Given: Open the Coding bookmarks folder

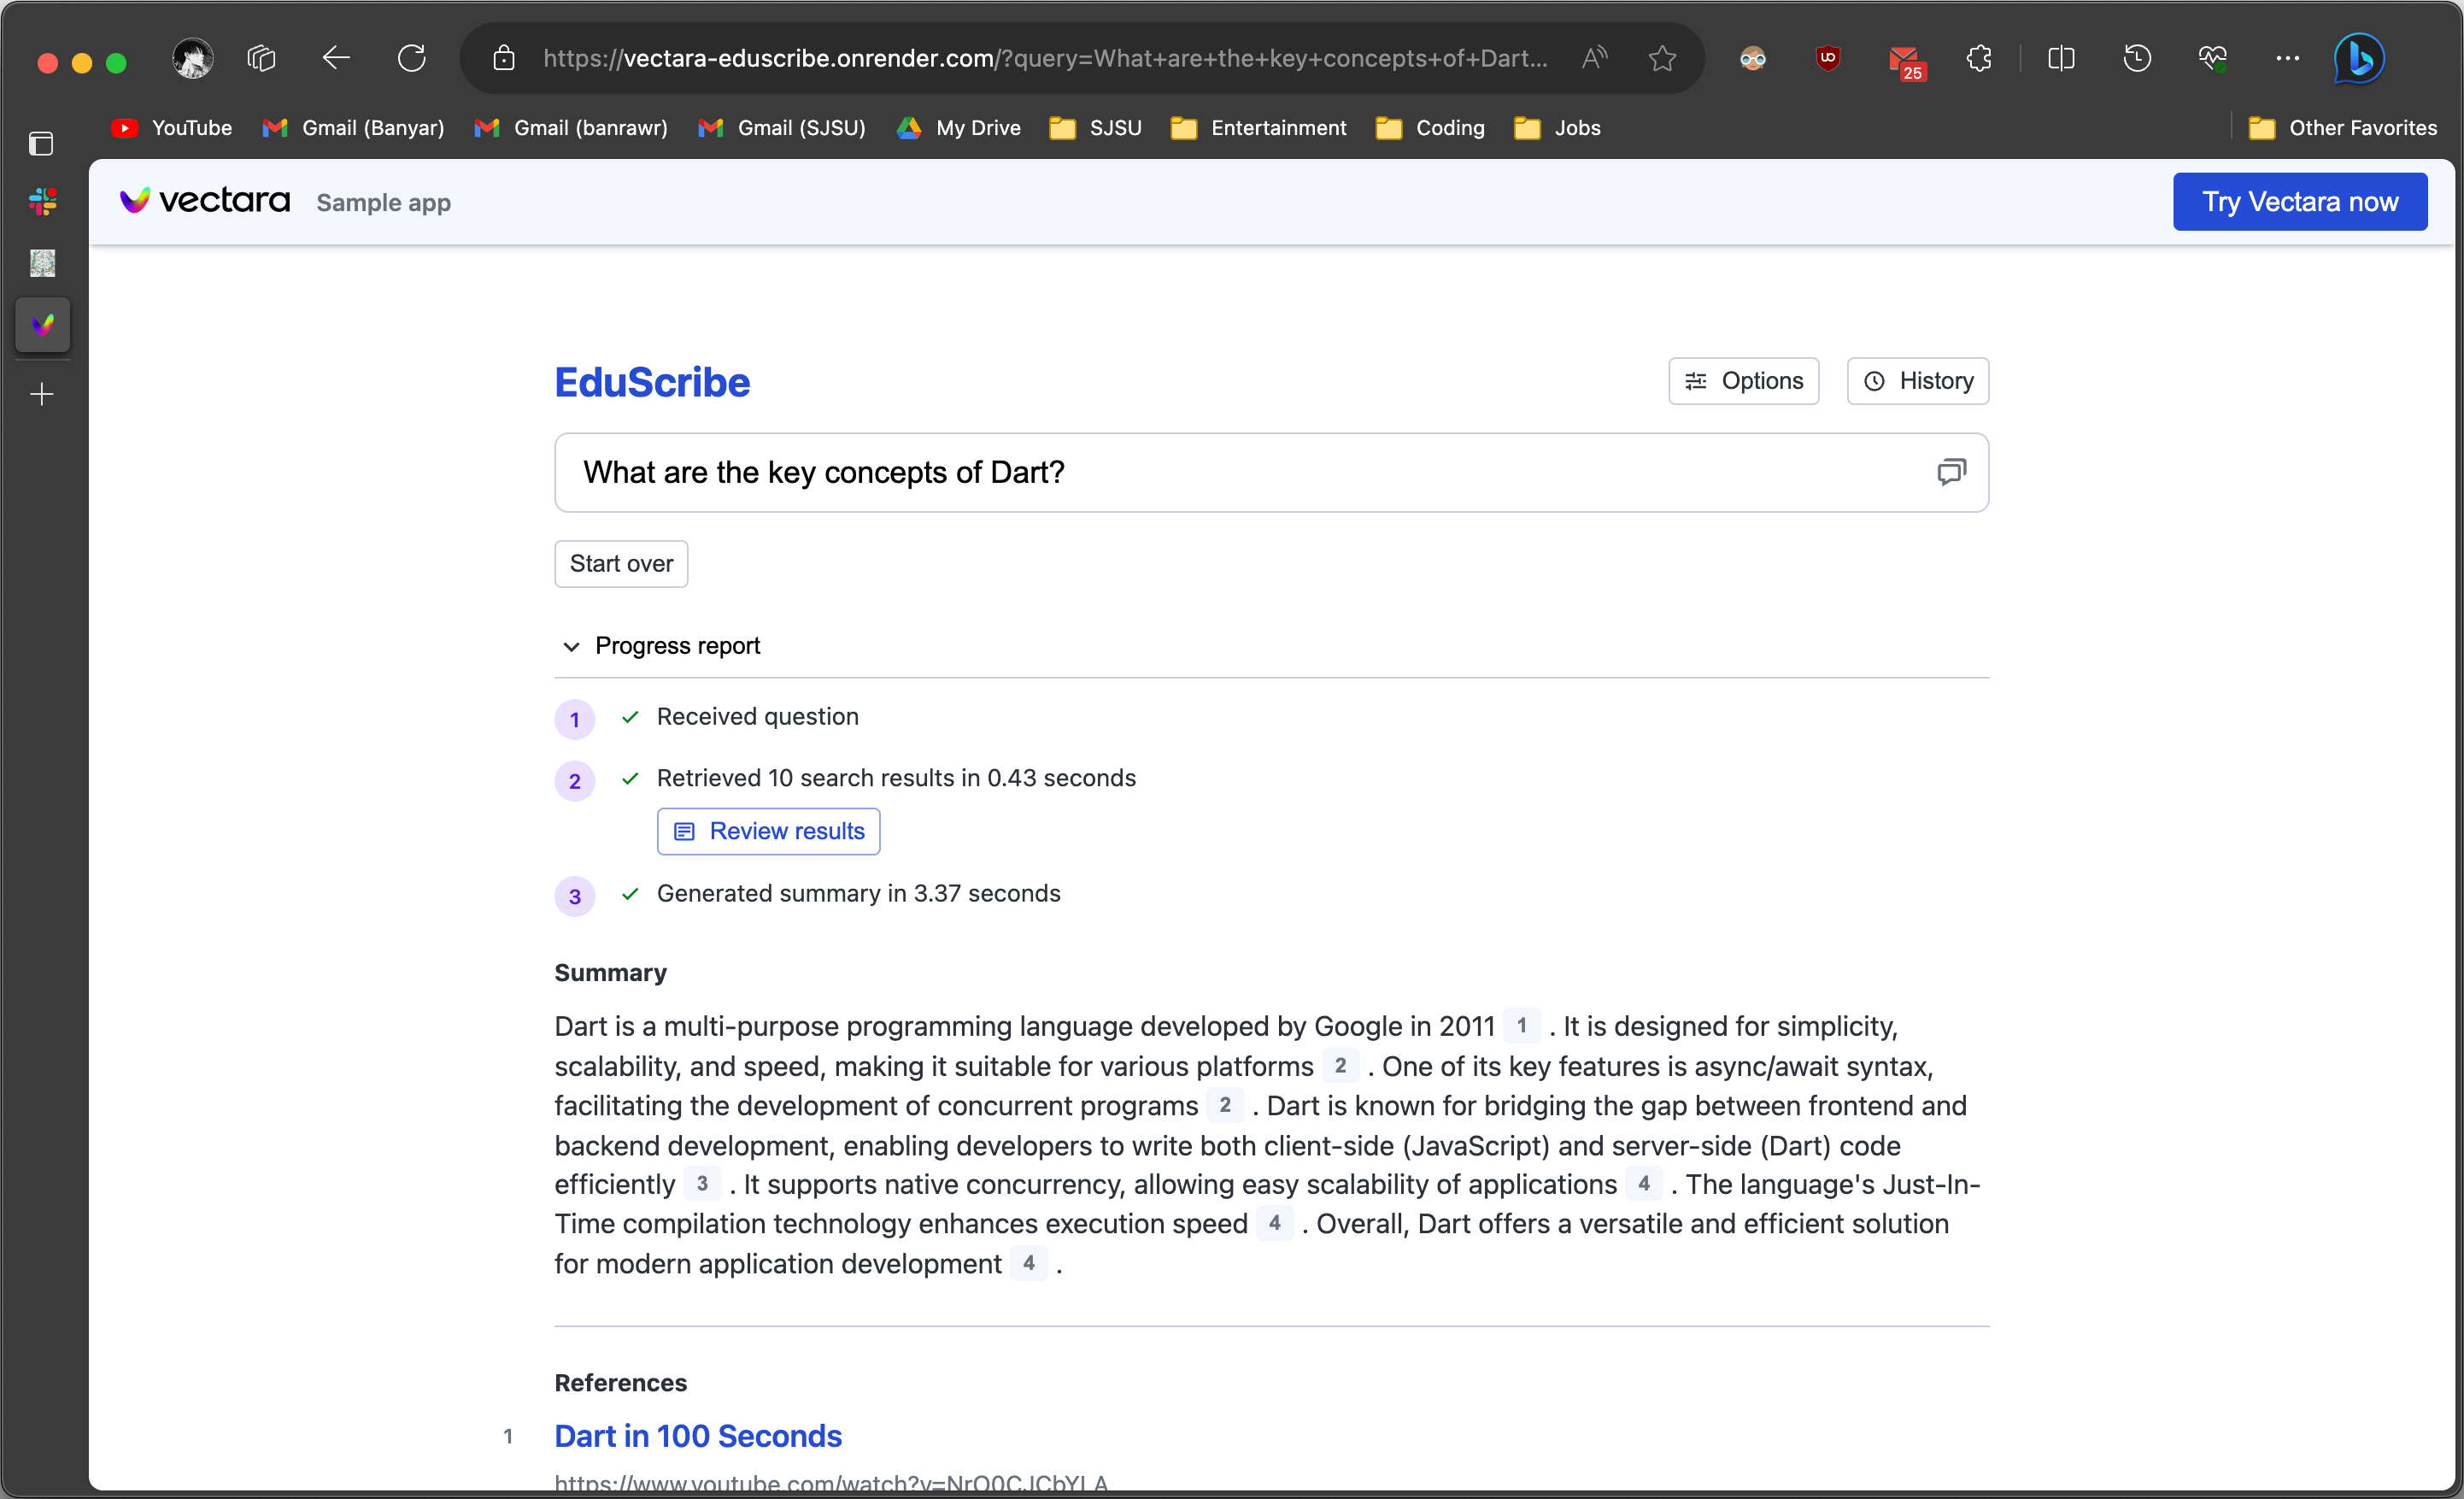Looking at the screenshot, I should (x=1430, y=128).
